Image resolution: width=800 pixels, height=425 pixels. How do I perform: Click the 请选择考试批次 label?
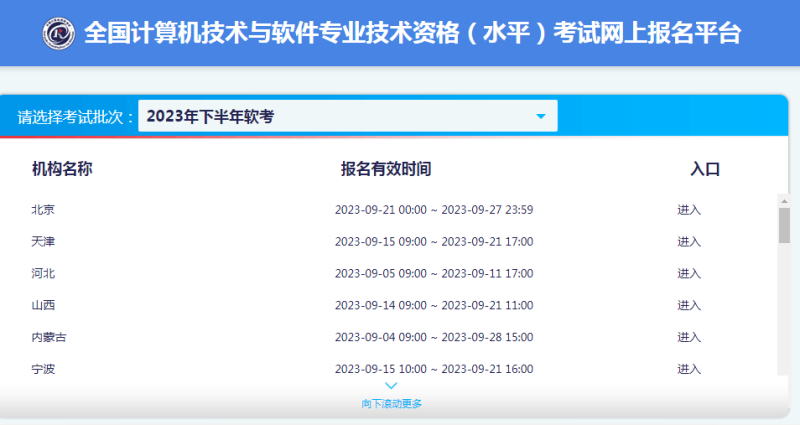point(75,117)
